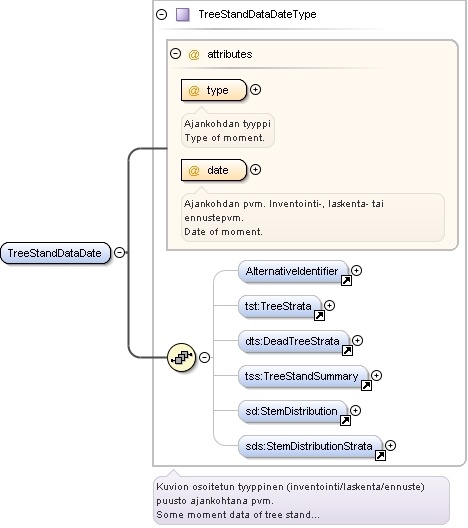Select the AlternativeIdentifier element node
468x528 pixels.
click(x=293, y=271)
